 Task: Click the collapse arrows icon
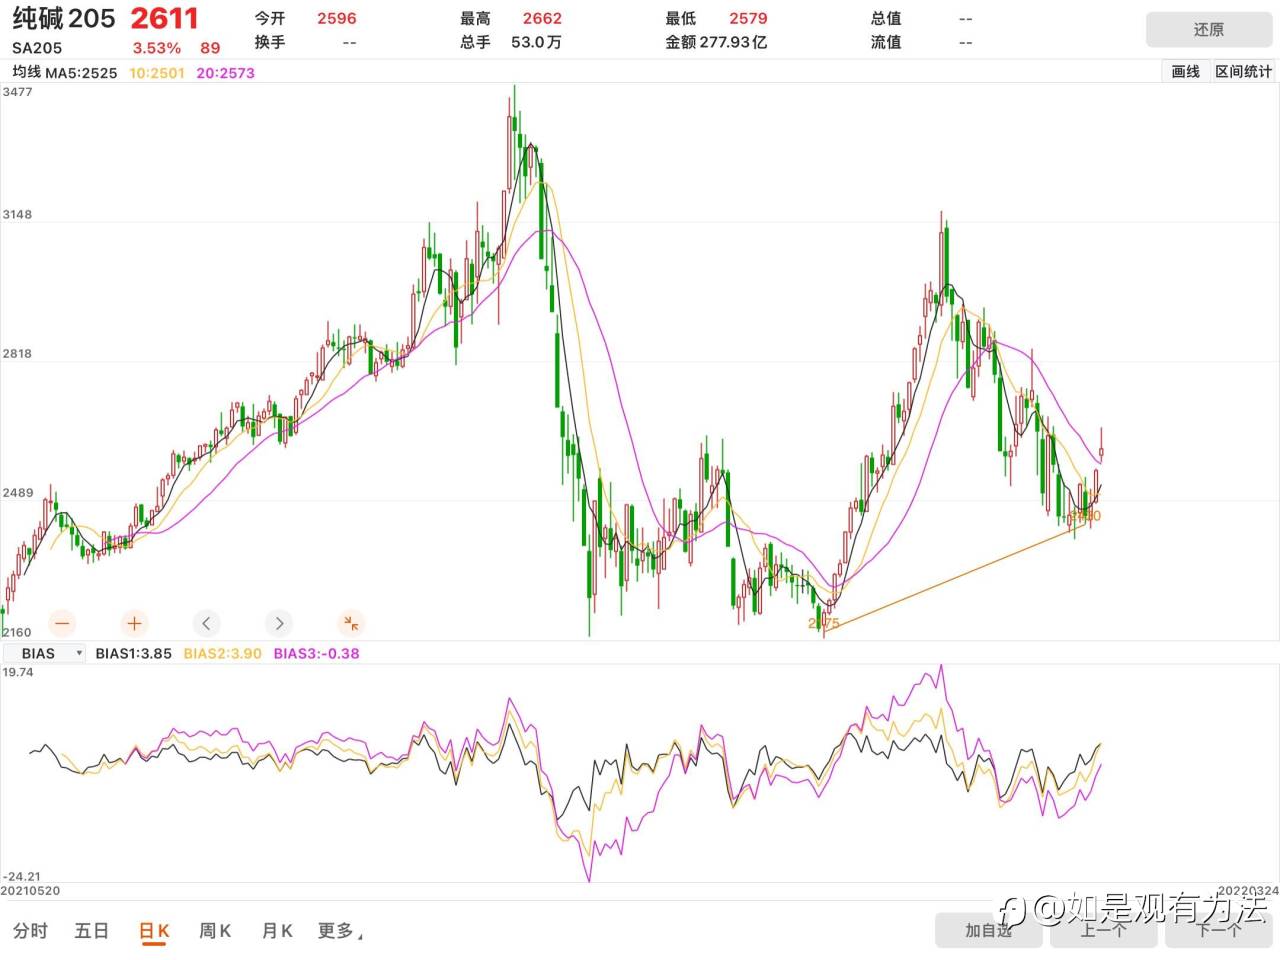pyautogui.click(x=351, y=623)
